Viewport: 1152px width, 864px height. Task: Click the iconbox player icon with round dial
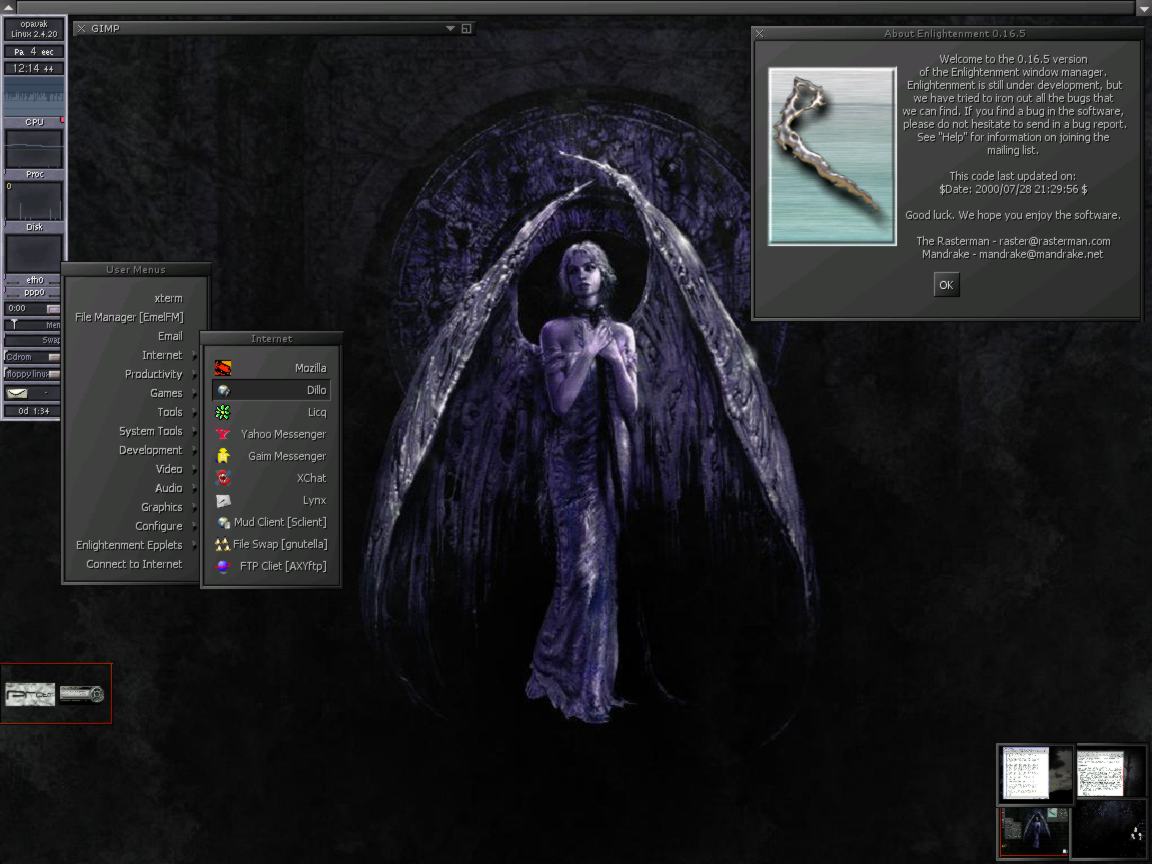(82, 694)
